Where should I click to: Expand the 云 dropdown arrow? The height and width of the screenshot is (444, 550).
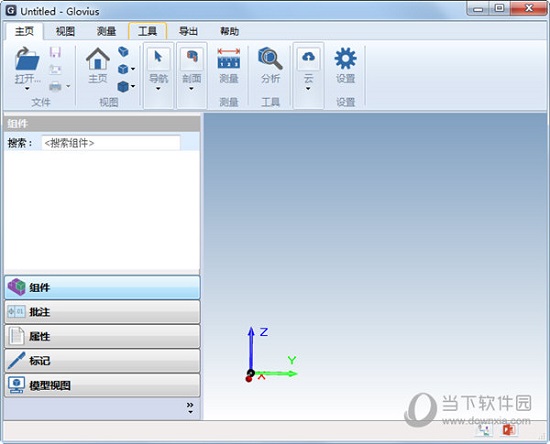tap(308, 89)
